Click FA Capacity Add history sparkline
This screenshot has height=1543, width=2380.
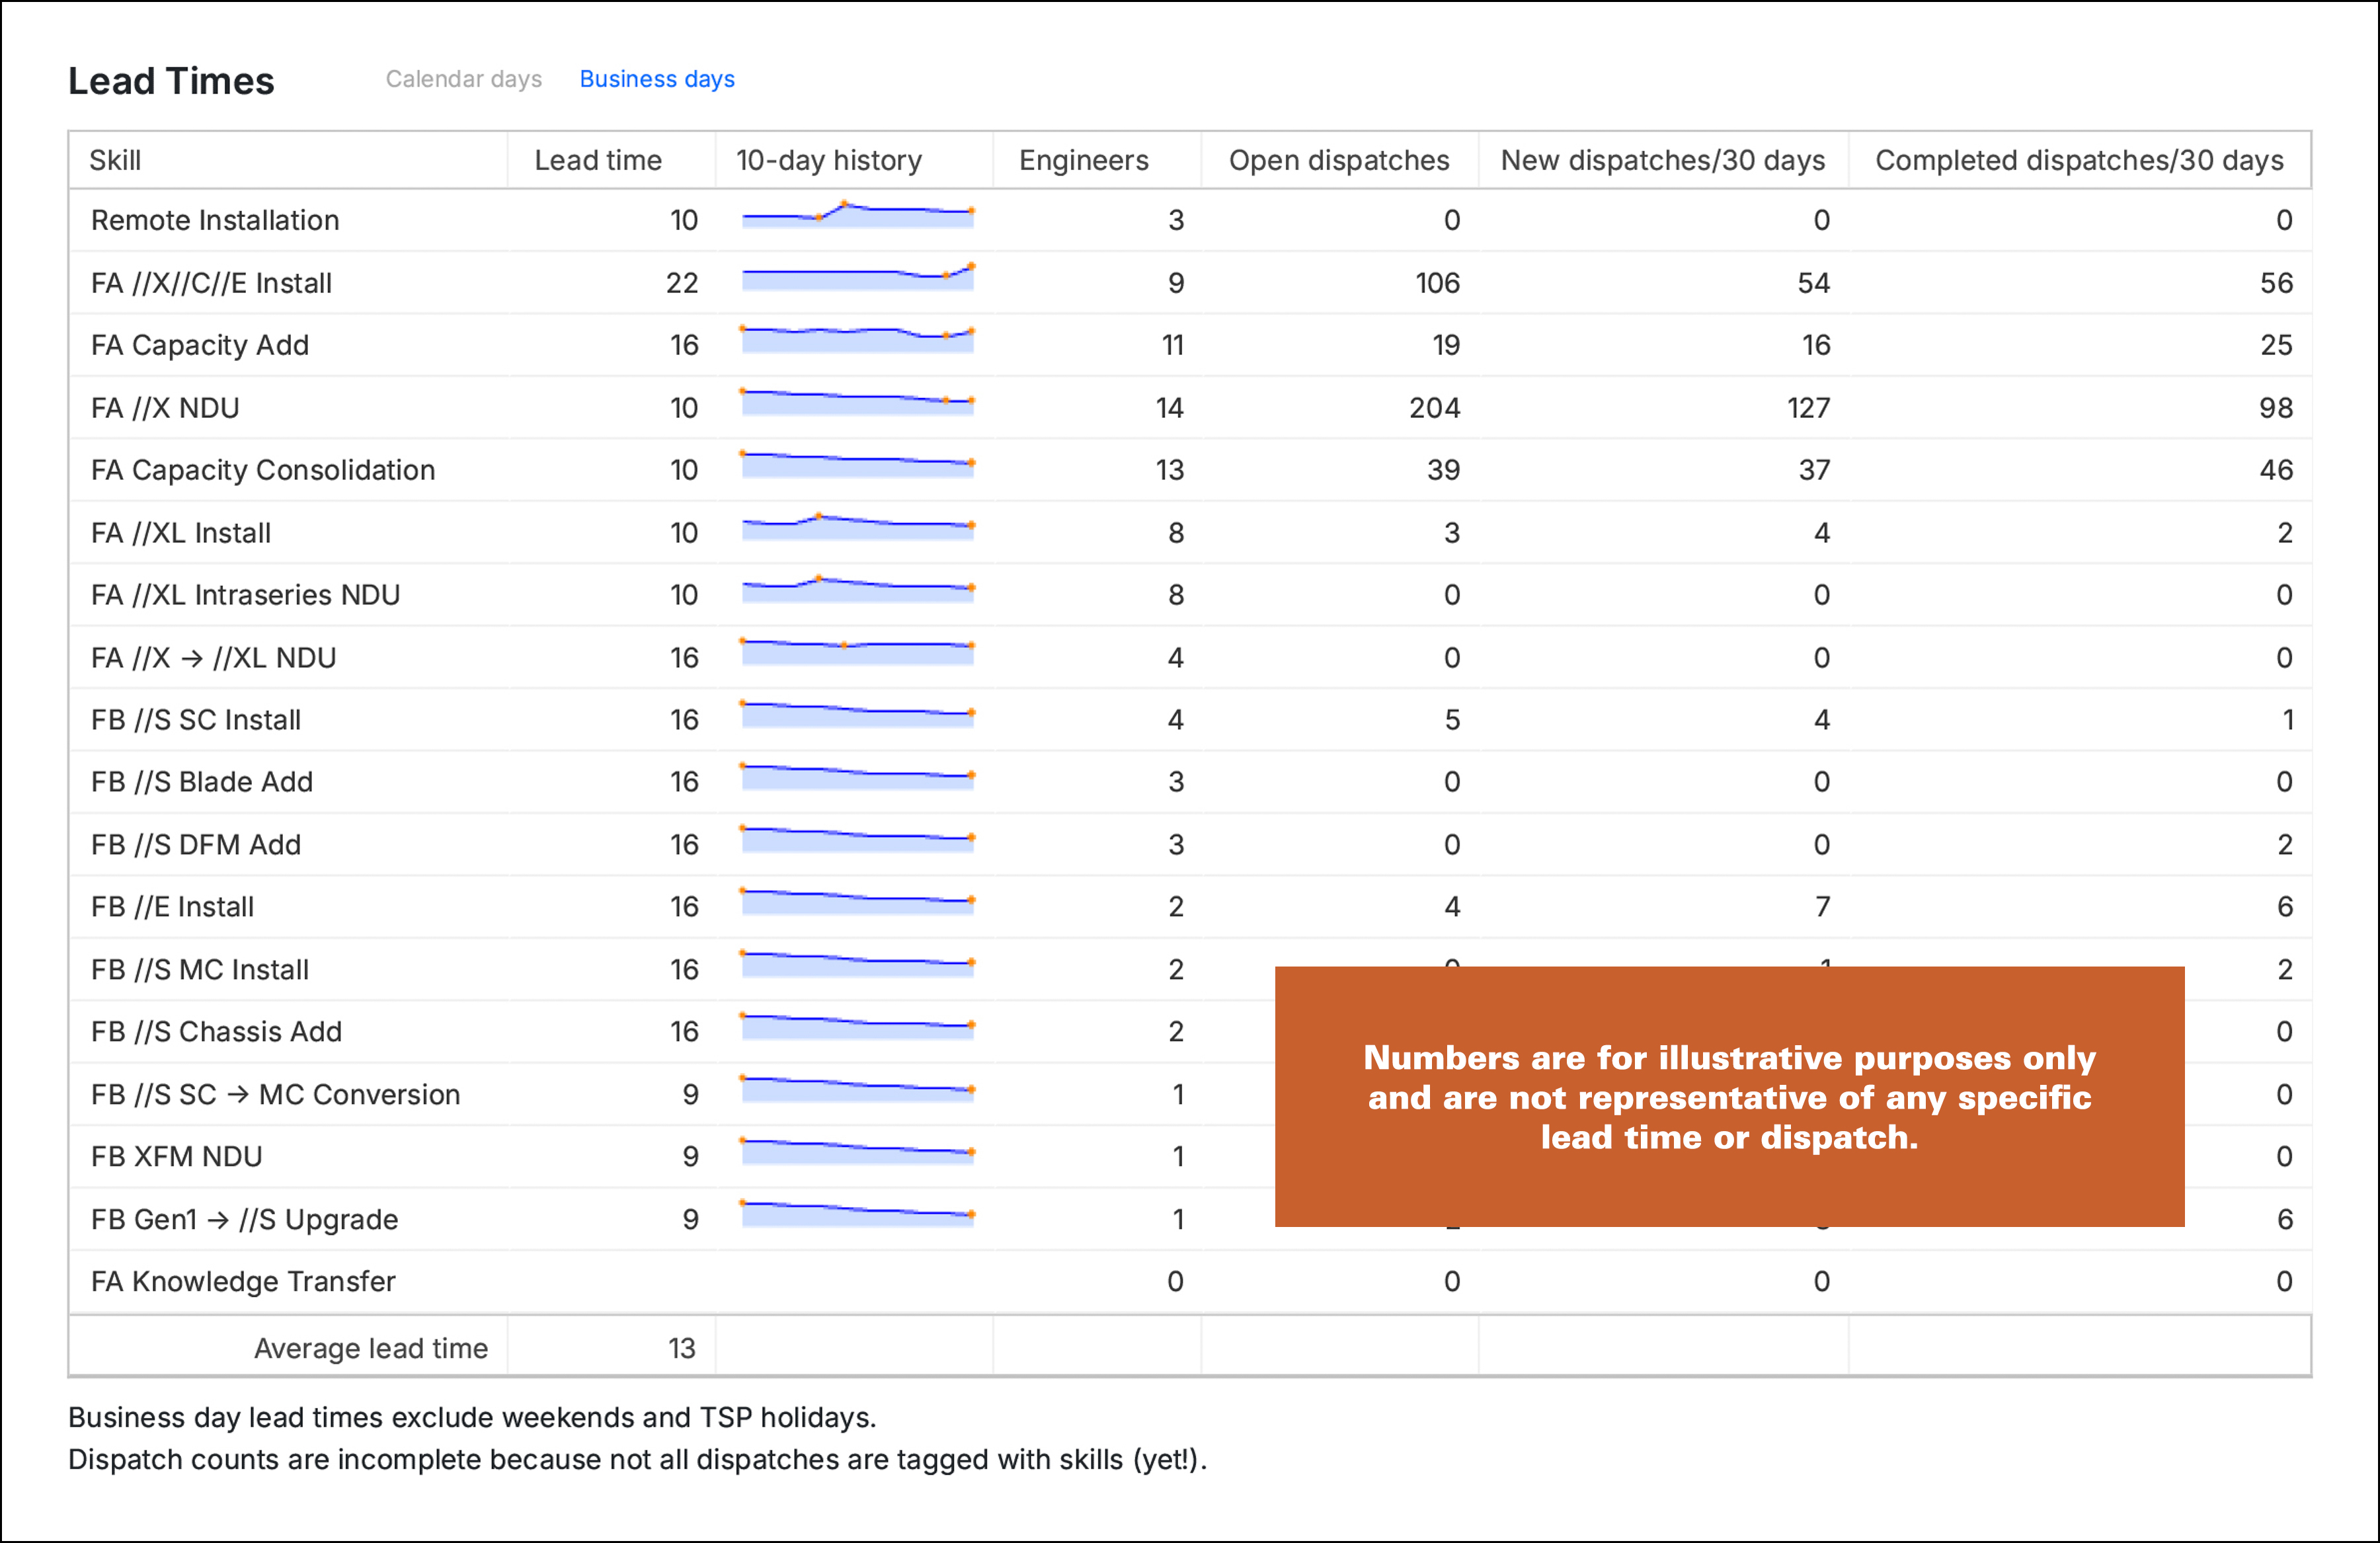[x=857, y=340]
